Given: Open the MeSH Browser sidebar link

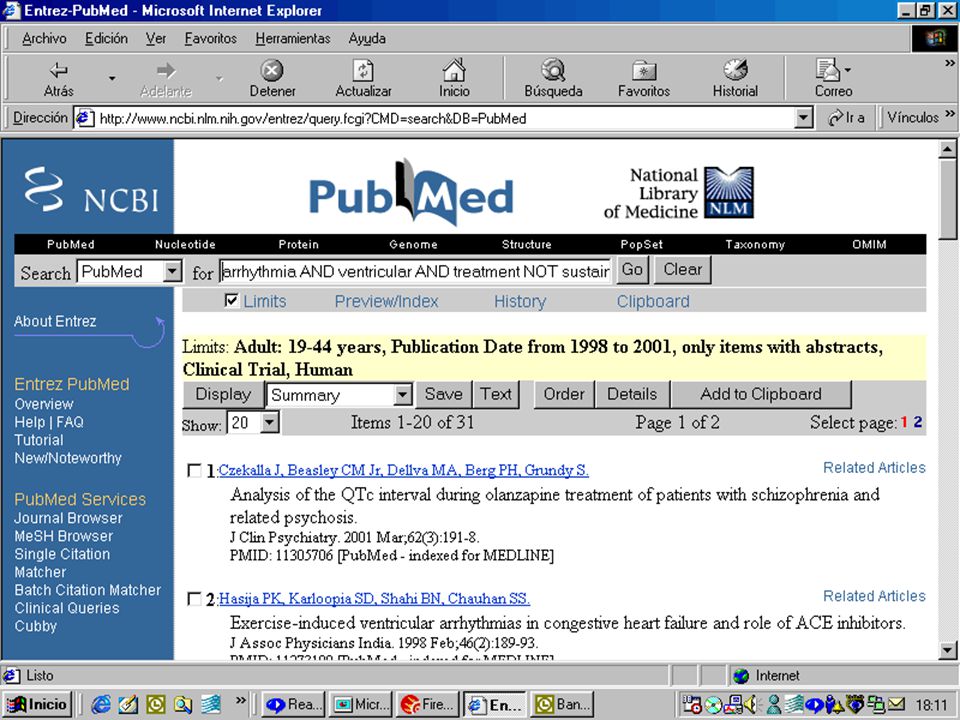Looking at the screenshot, I should click(x=64, y=536).
